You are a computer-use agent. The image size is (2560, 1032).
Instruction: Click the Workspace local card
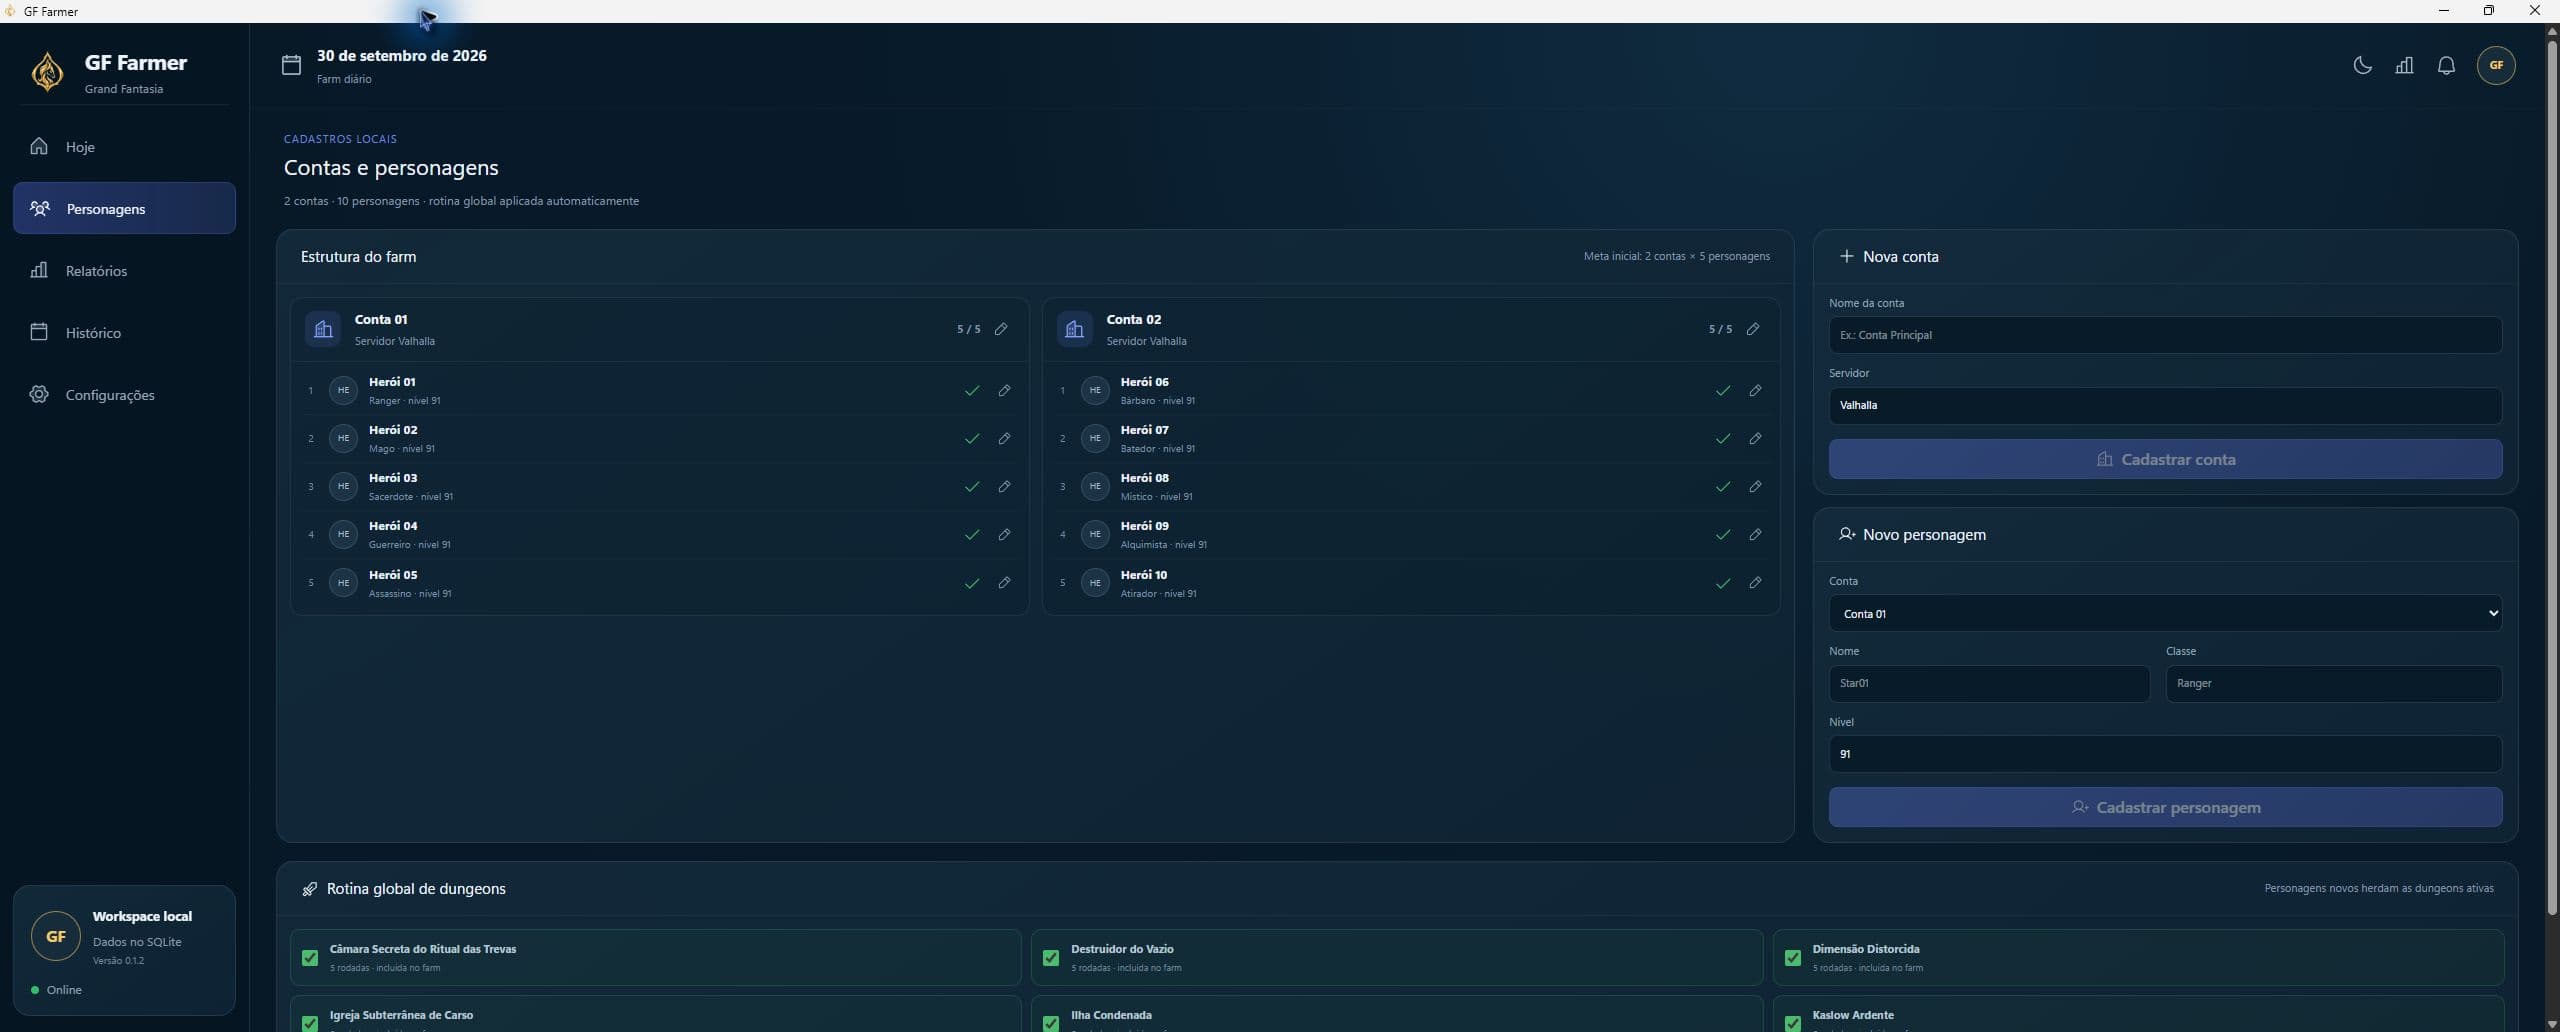click(124, 950)
